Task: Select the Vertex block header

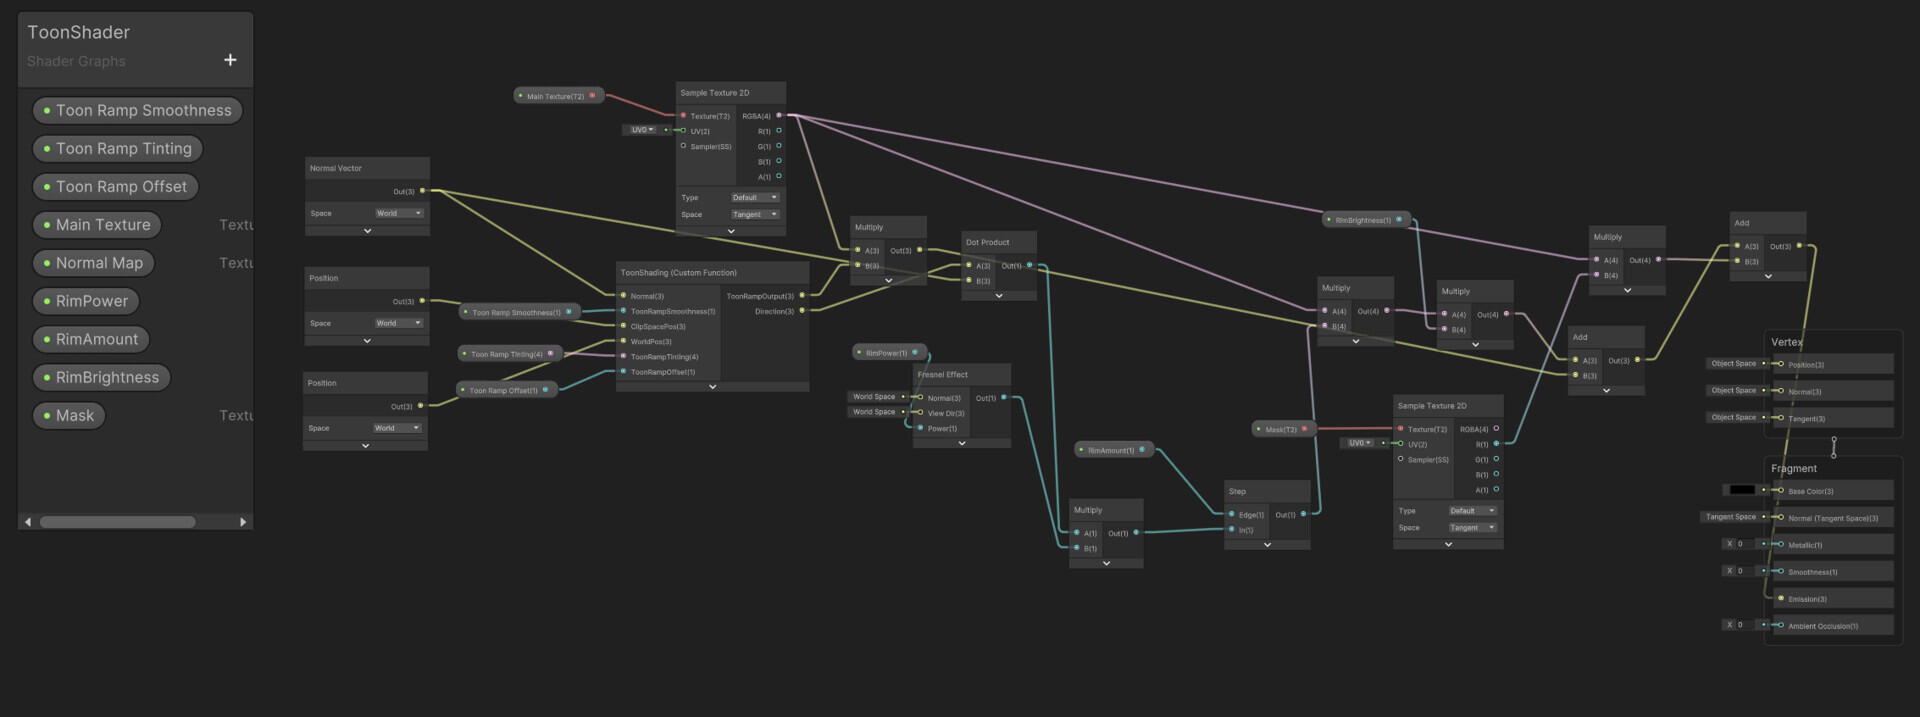Action: tap(1786, 342)
